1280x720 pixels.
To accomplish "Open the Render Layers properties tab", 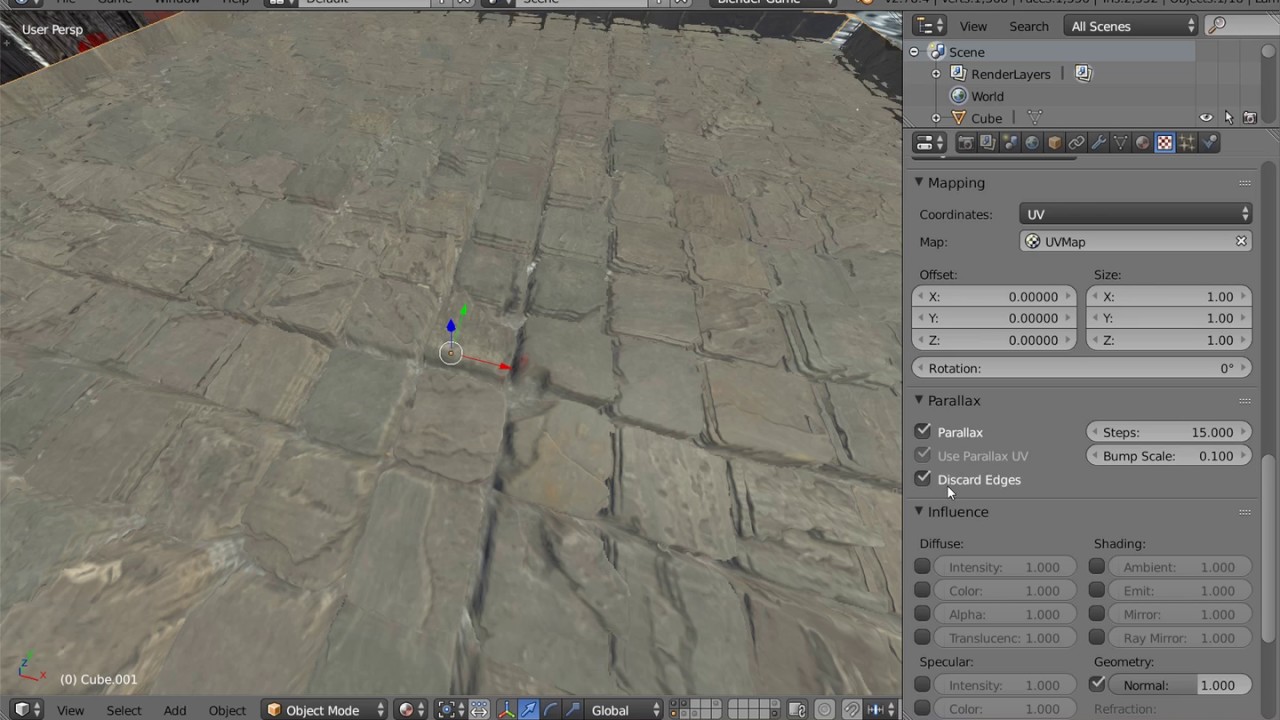I will point(987,143).
